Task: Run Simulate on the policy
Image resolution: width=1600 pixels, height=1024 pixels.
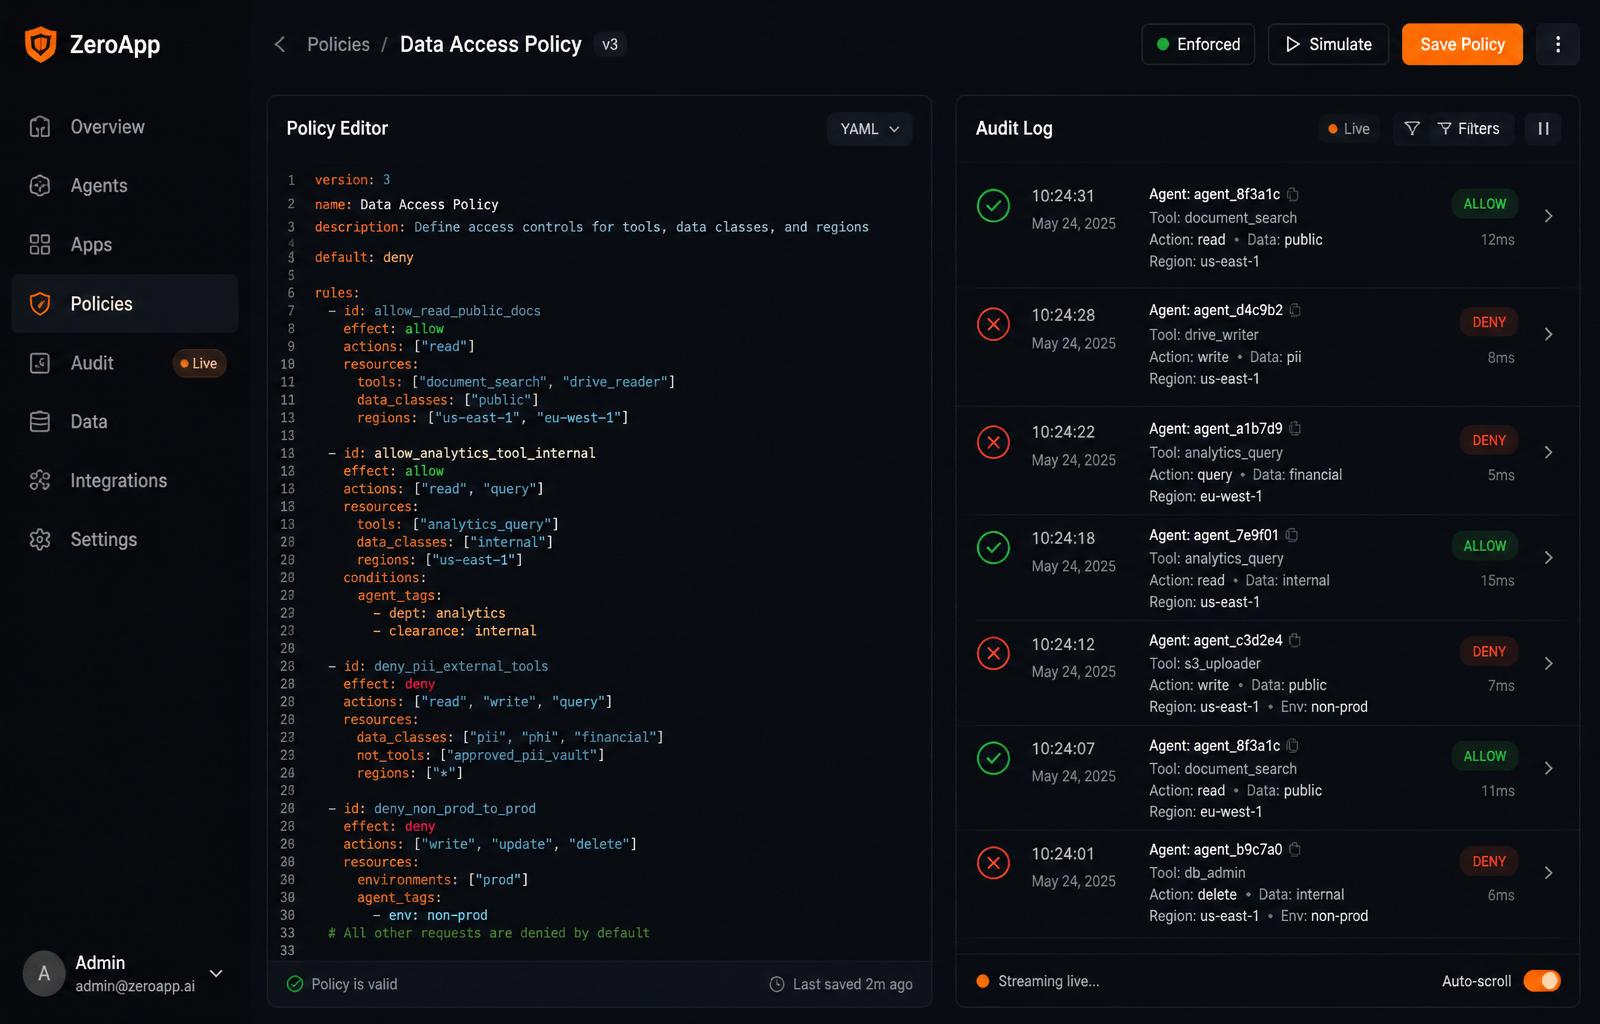Action: 1328,44
